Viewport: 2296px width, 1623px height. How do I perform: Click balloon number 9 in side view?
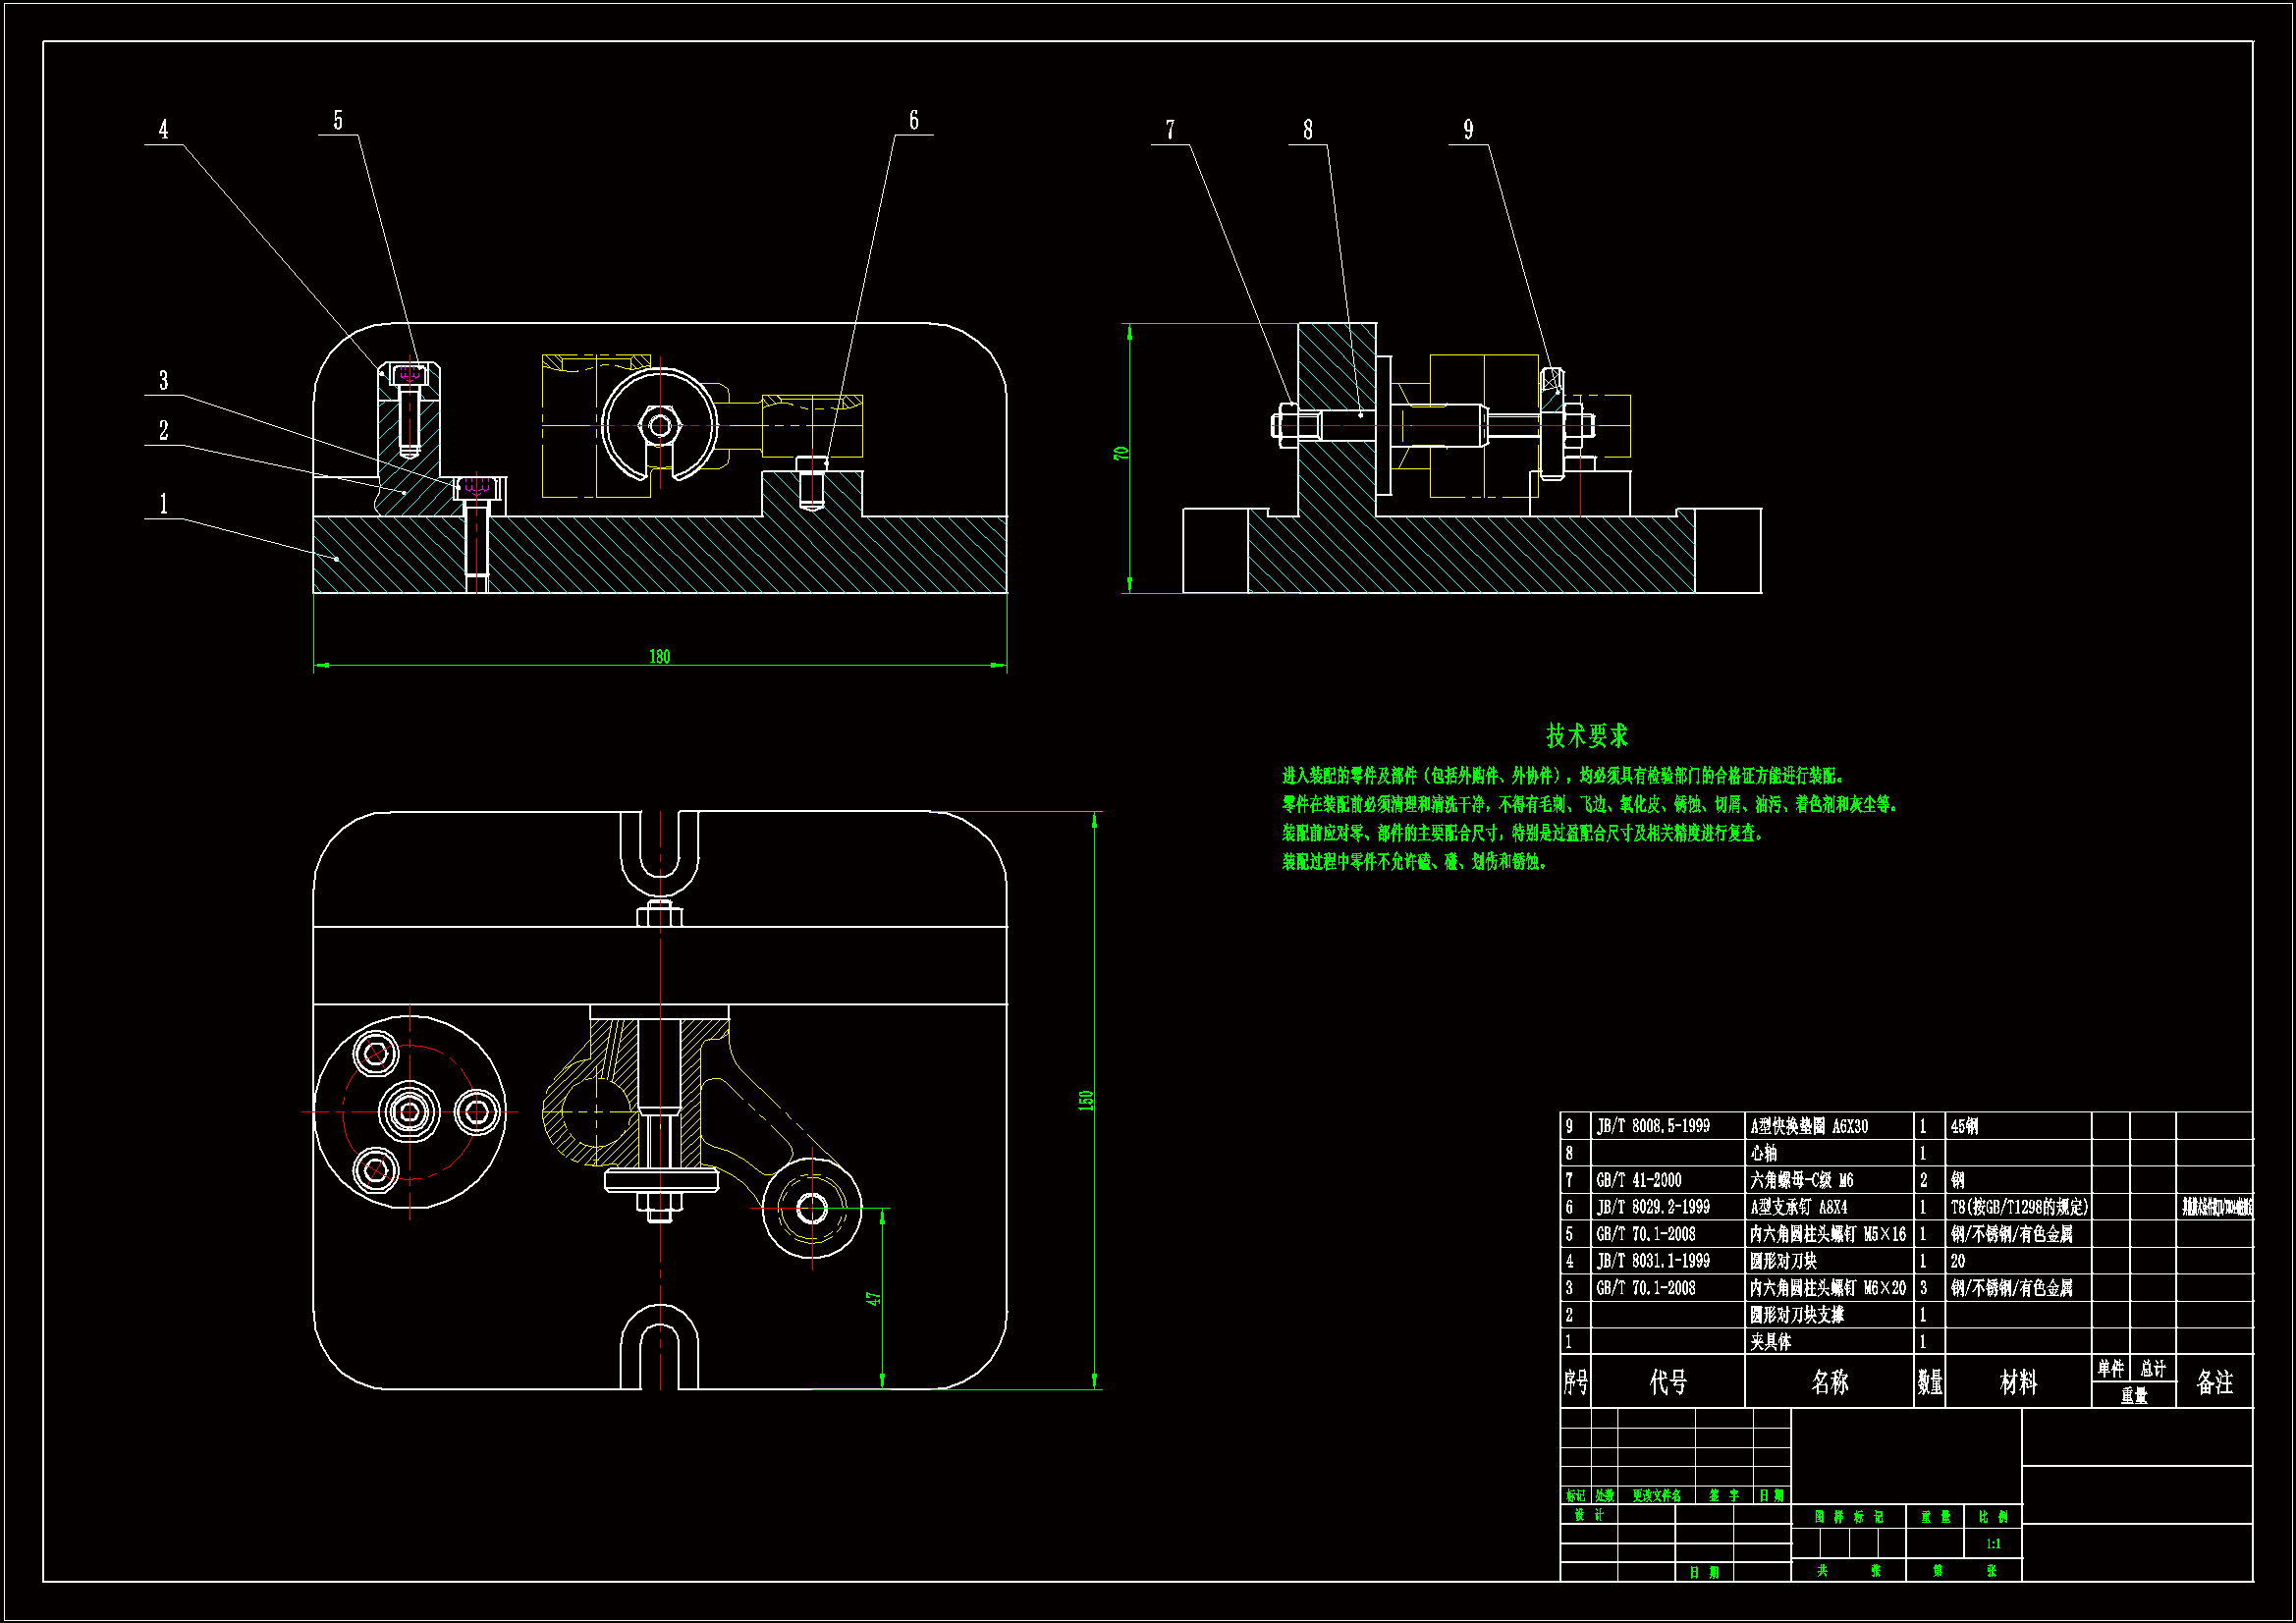pyautogui.click(x=1468, y=130)
